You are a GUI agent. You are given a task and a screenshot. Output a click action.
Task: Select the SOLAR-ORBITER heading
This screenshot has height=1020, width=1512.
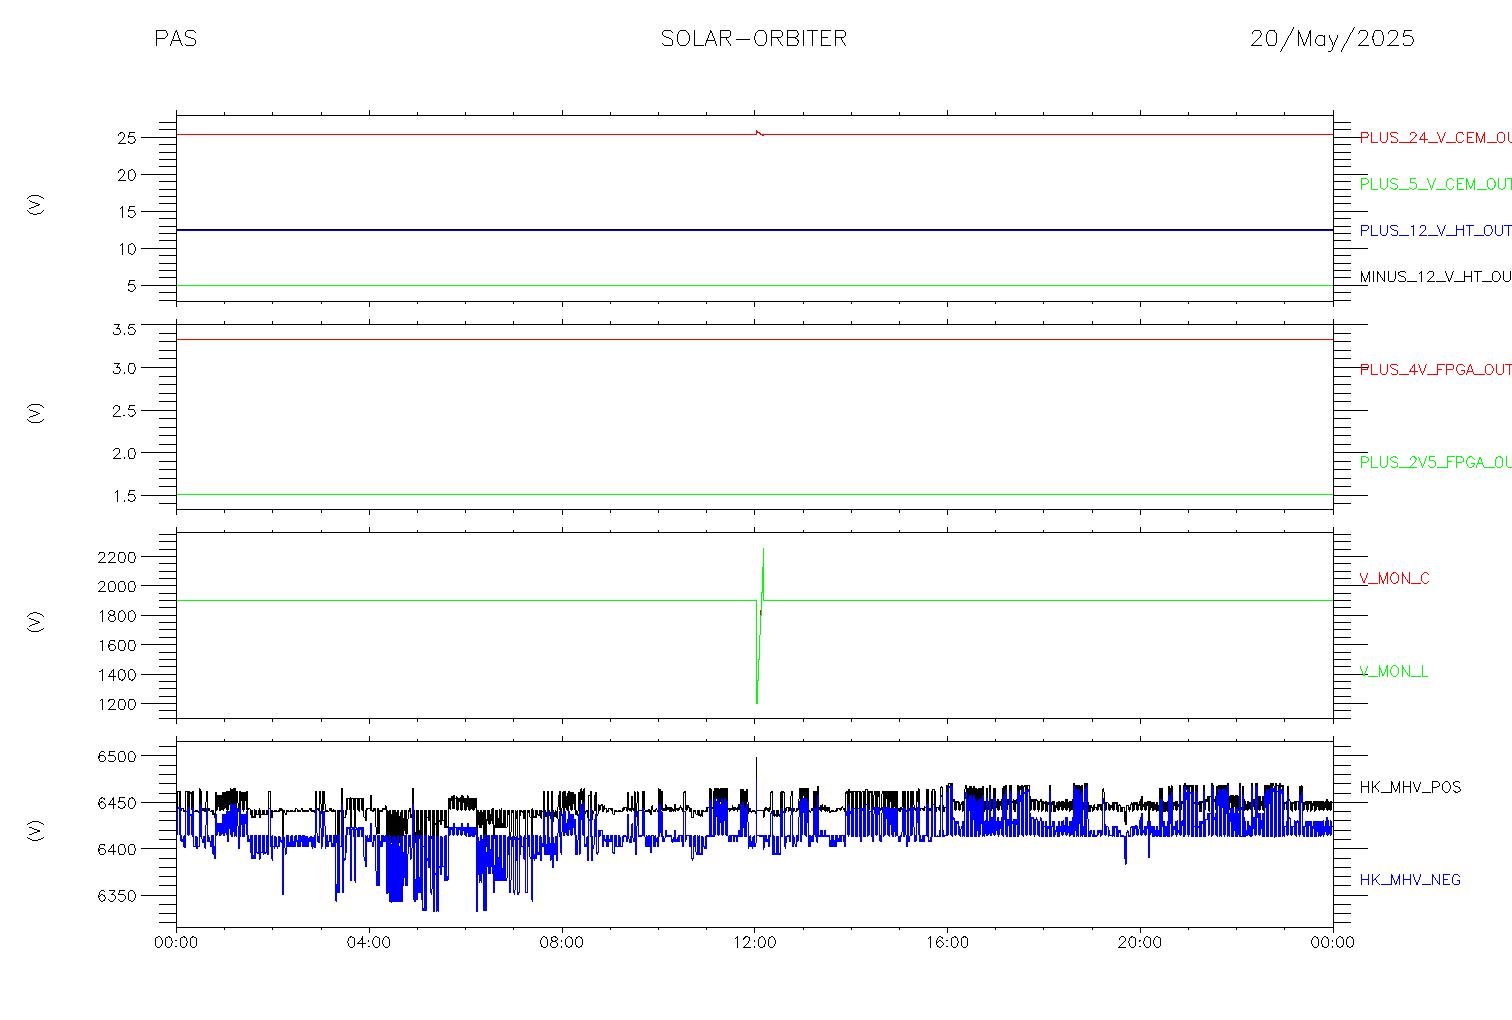tap(754, 39)
